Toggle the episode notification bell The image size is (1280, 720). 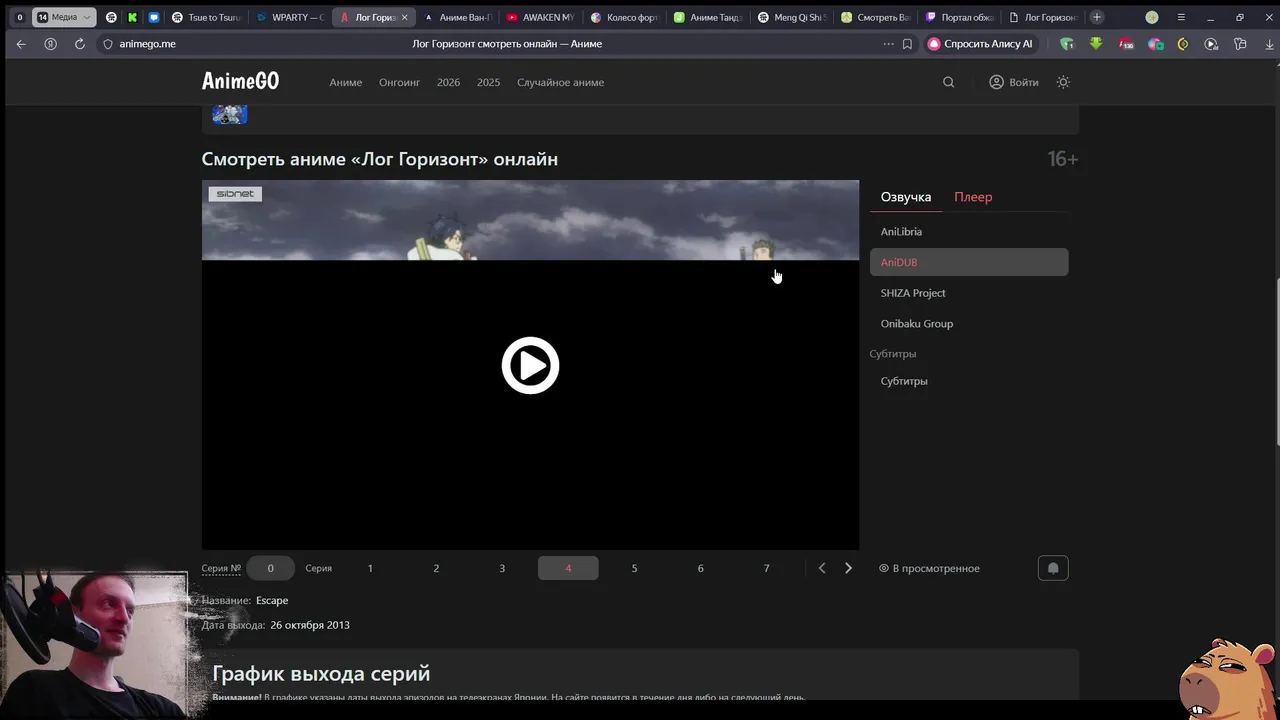[1053, 568]
